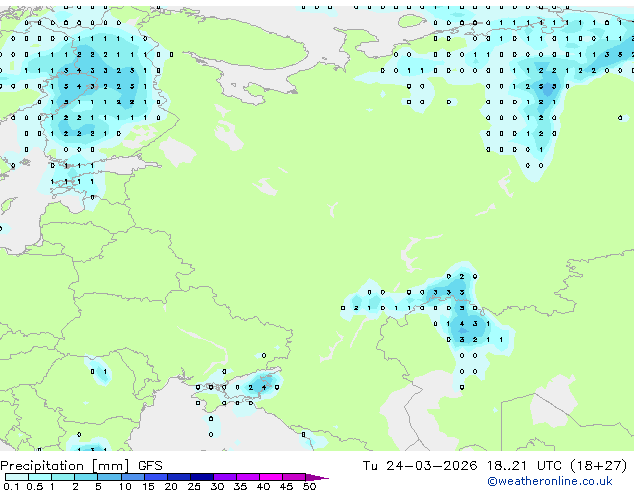
Task: Select the 2–5 mm legend swatch
Action: (86, 477)
